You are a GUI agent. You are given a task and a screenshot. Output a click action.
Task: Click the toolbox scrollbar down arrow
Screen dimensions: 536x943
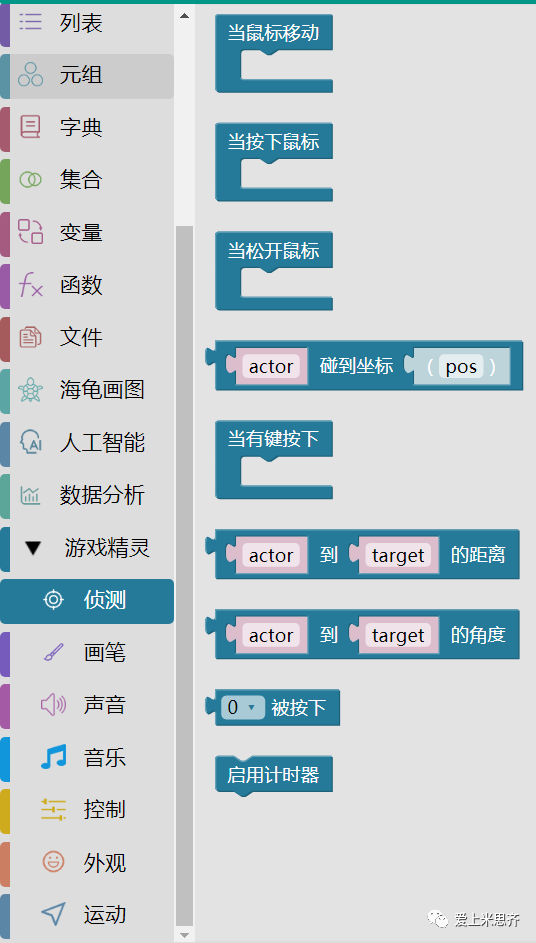pos(184,935)
